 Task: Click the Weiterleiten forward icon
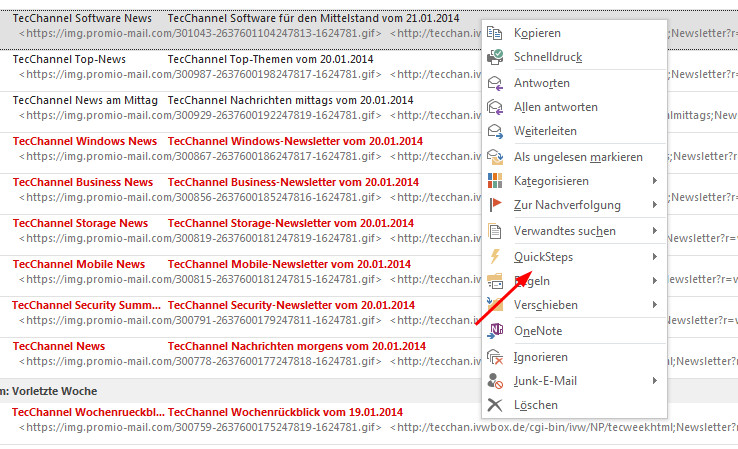click(495, 131)
